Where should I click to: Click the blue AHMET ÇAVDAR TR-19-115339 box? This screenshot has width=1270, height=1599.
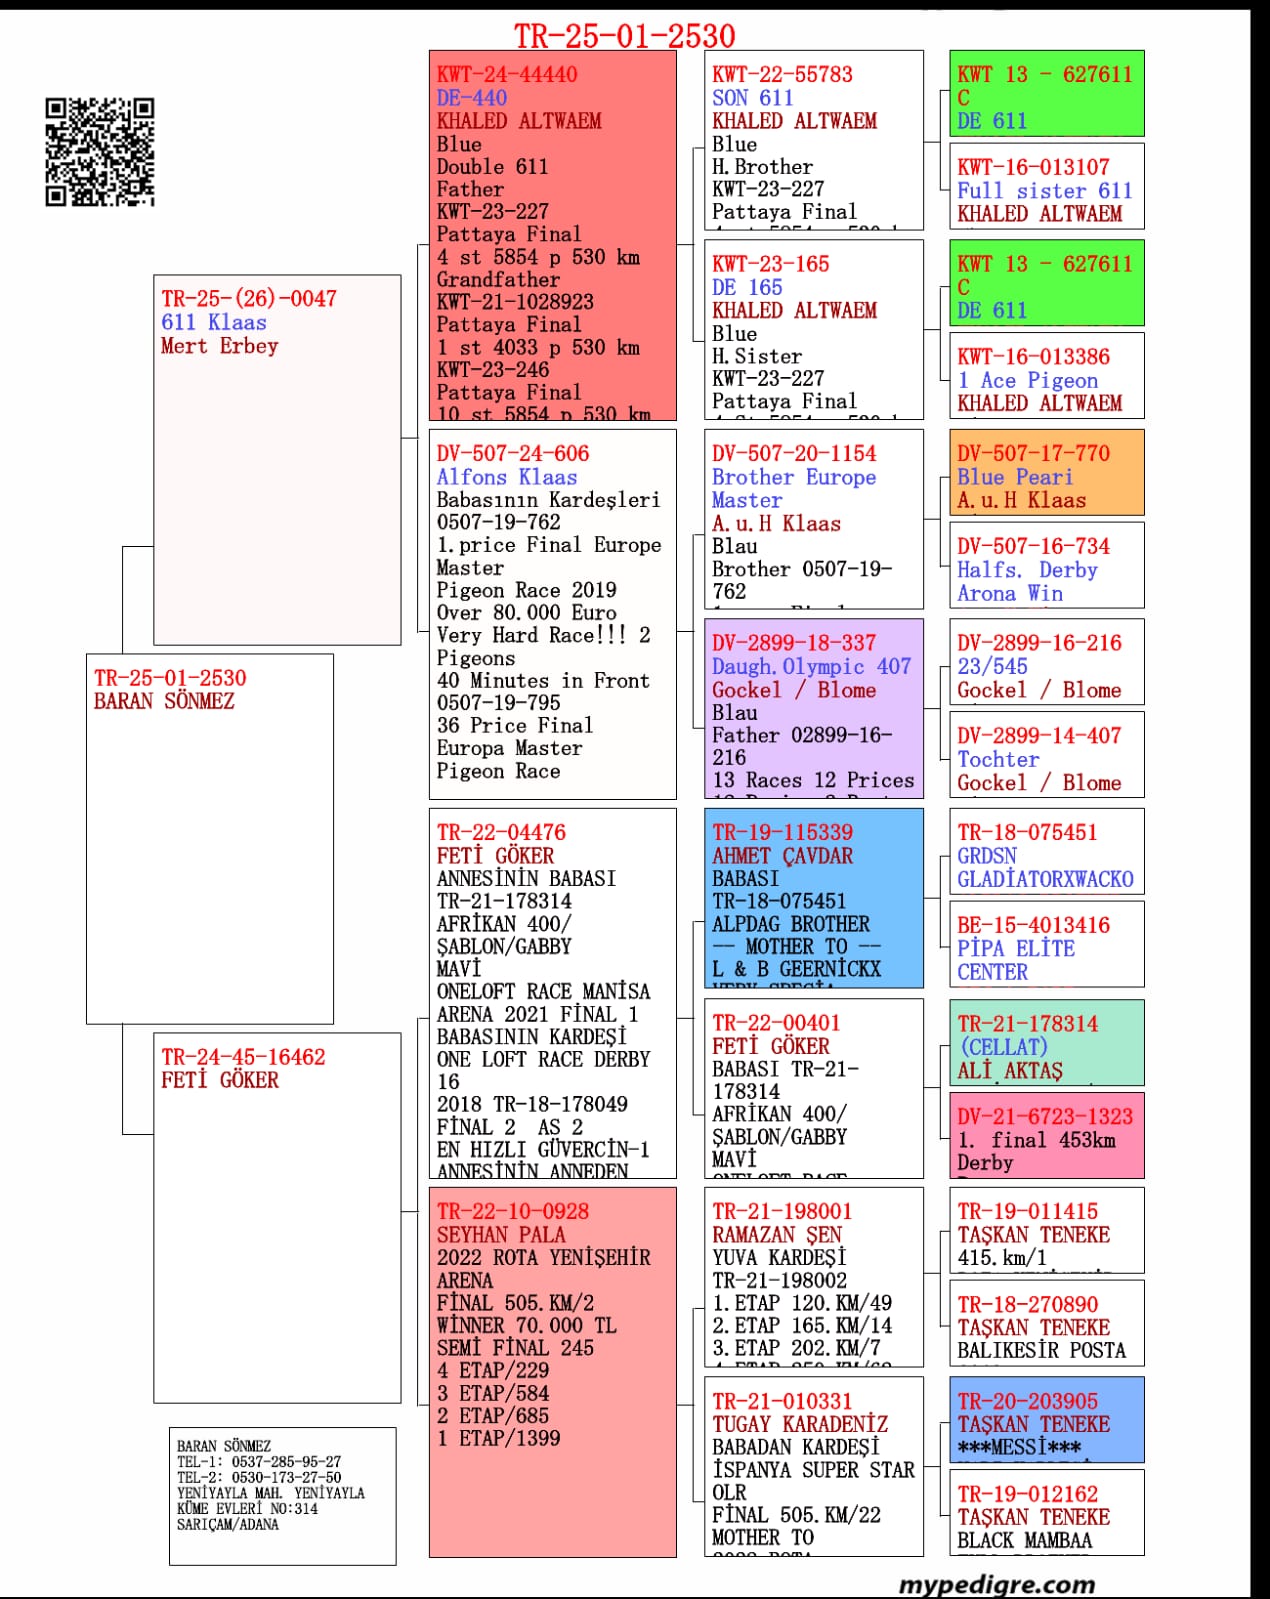tap(813, 898)
